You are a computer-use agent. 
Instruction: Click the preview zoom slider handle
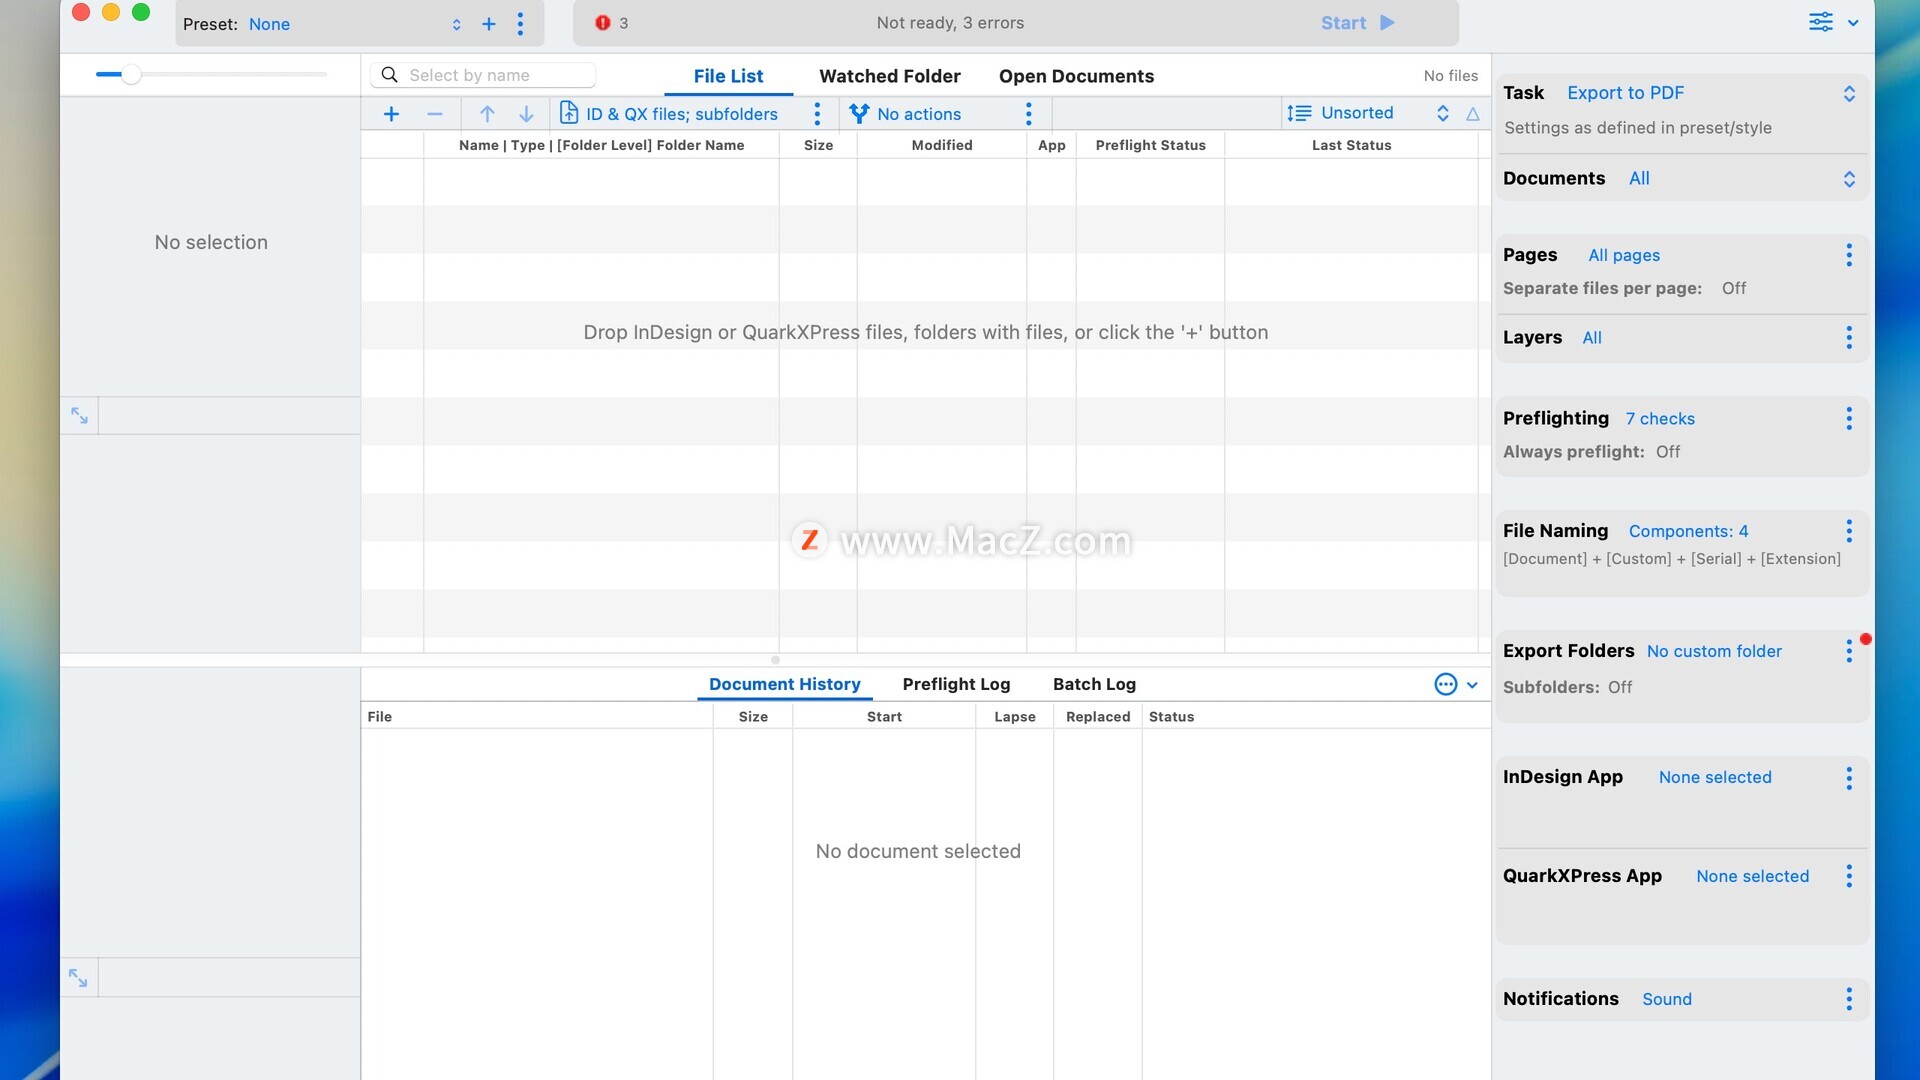131,74
